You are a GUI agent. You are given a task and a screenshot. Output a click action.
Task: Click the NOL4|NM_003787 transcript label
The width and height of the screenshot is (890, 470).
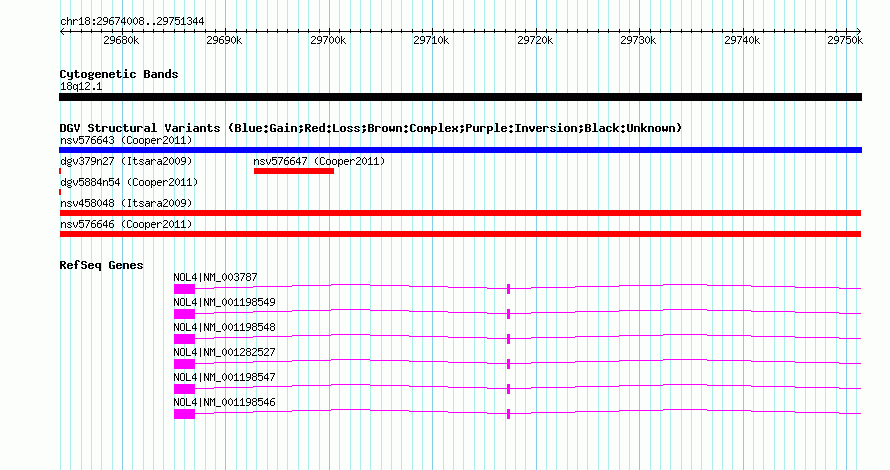click(x=215, y=278)
